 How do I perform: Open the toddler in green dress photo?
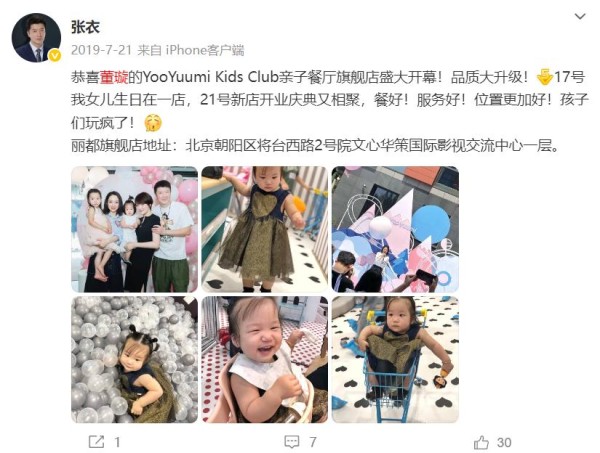[264, 229]
